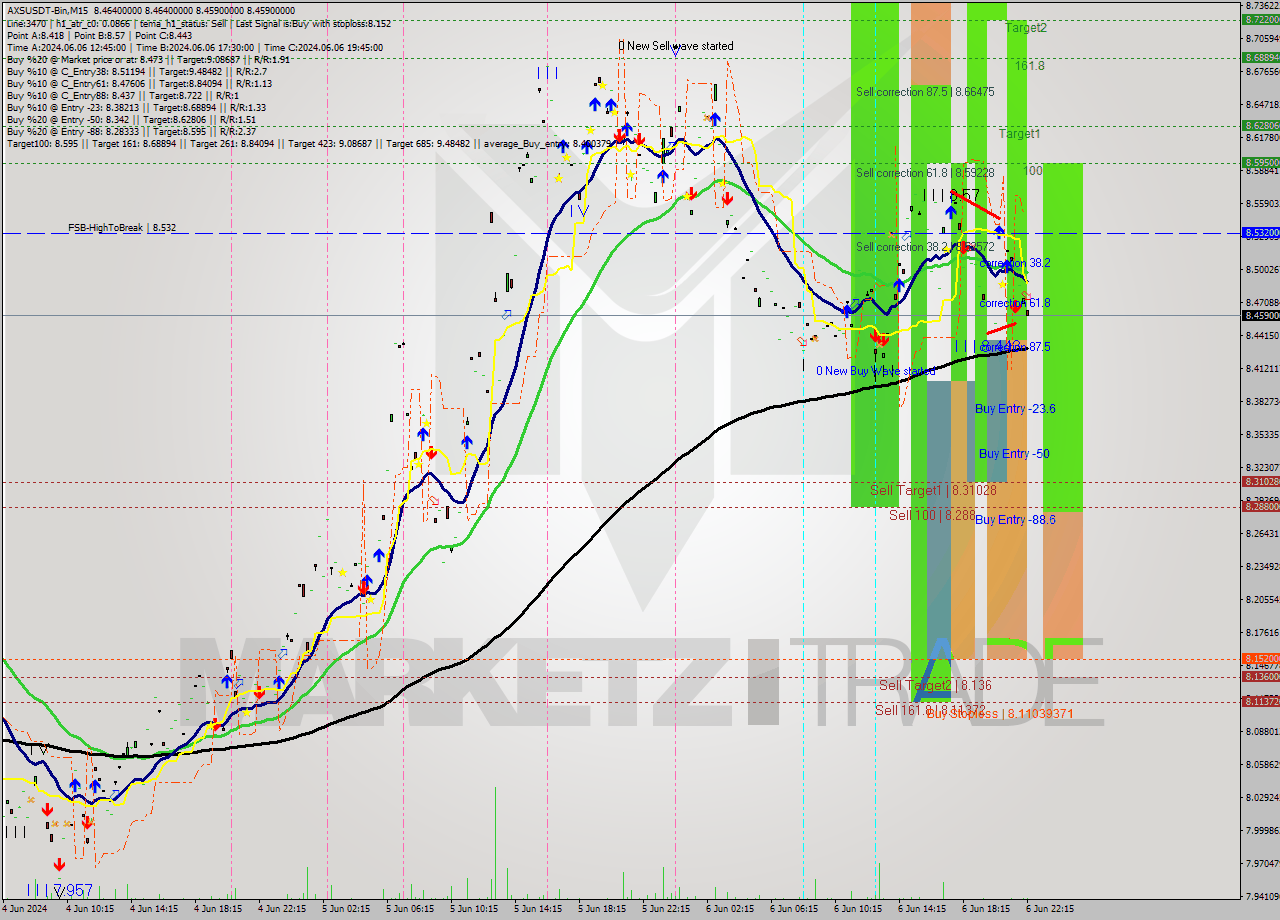Click the current price tag 8.45900 on the price axis
The width and height of the screenshot is (1280, 920).
click(x=1260, y=315)
